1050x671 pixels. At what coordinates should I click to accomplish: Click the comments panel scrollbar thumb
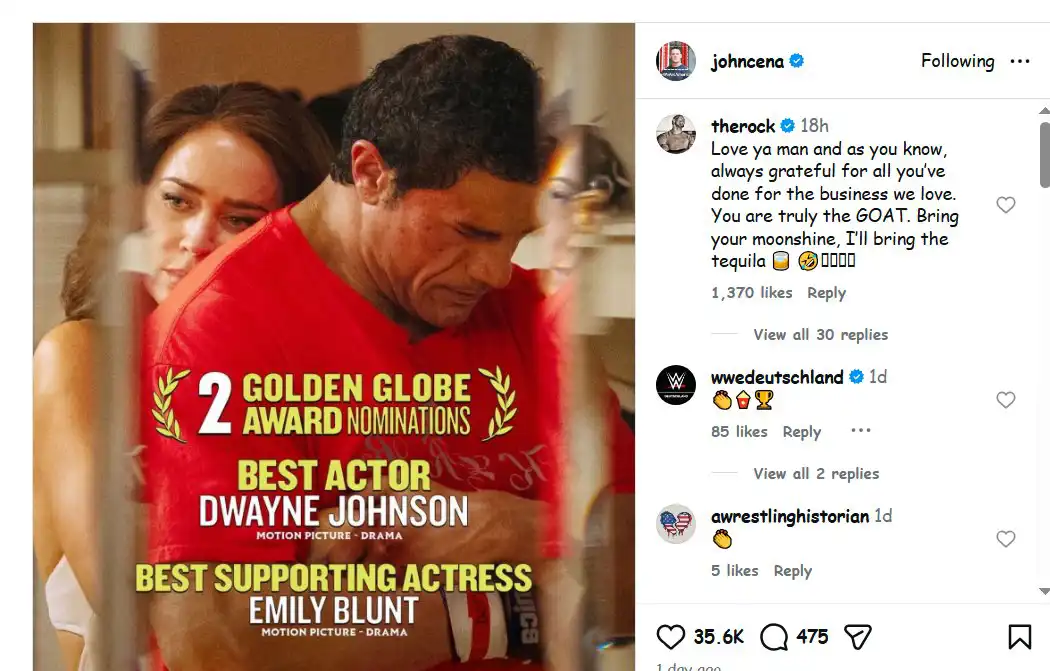[1045, 154]
